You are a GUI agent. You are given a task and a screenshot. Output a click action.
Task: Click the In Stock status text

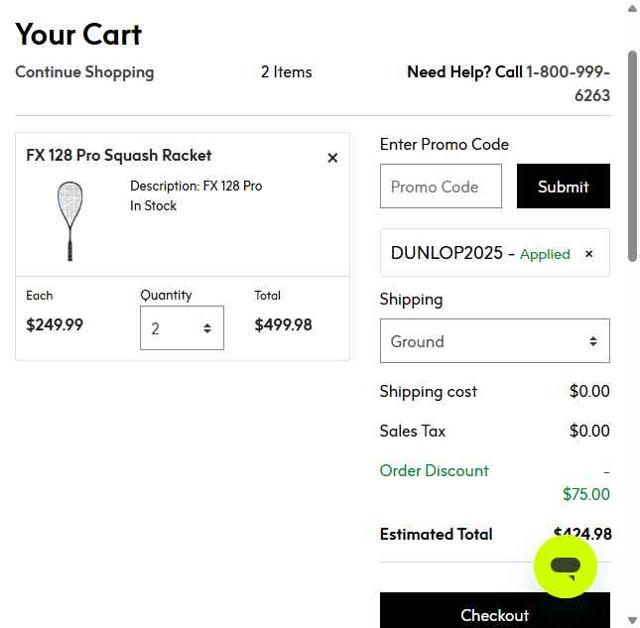[x=153, y=206]
